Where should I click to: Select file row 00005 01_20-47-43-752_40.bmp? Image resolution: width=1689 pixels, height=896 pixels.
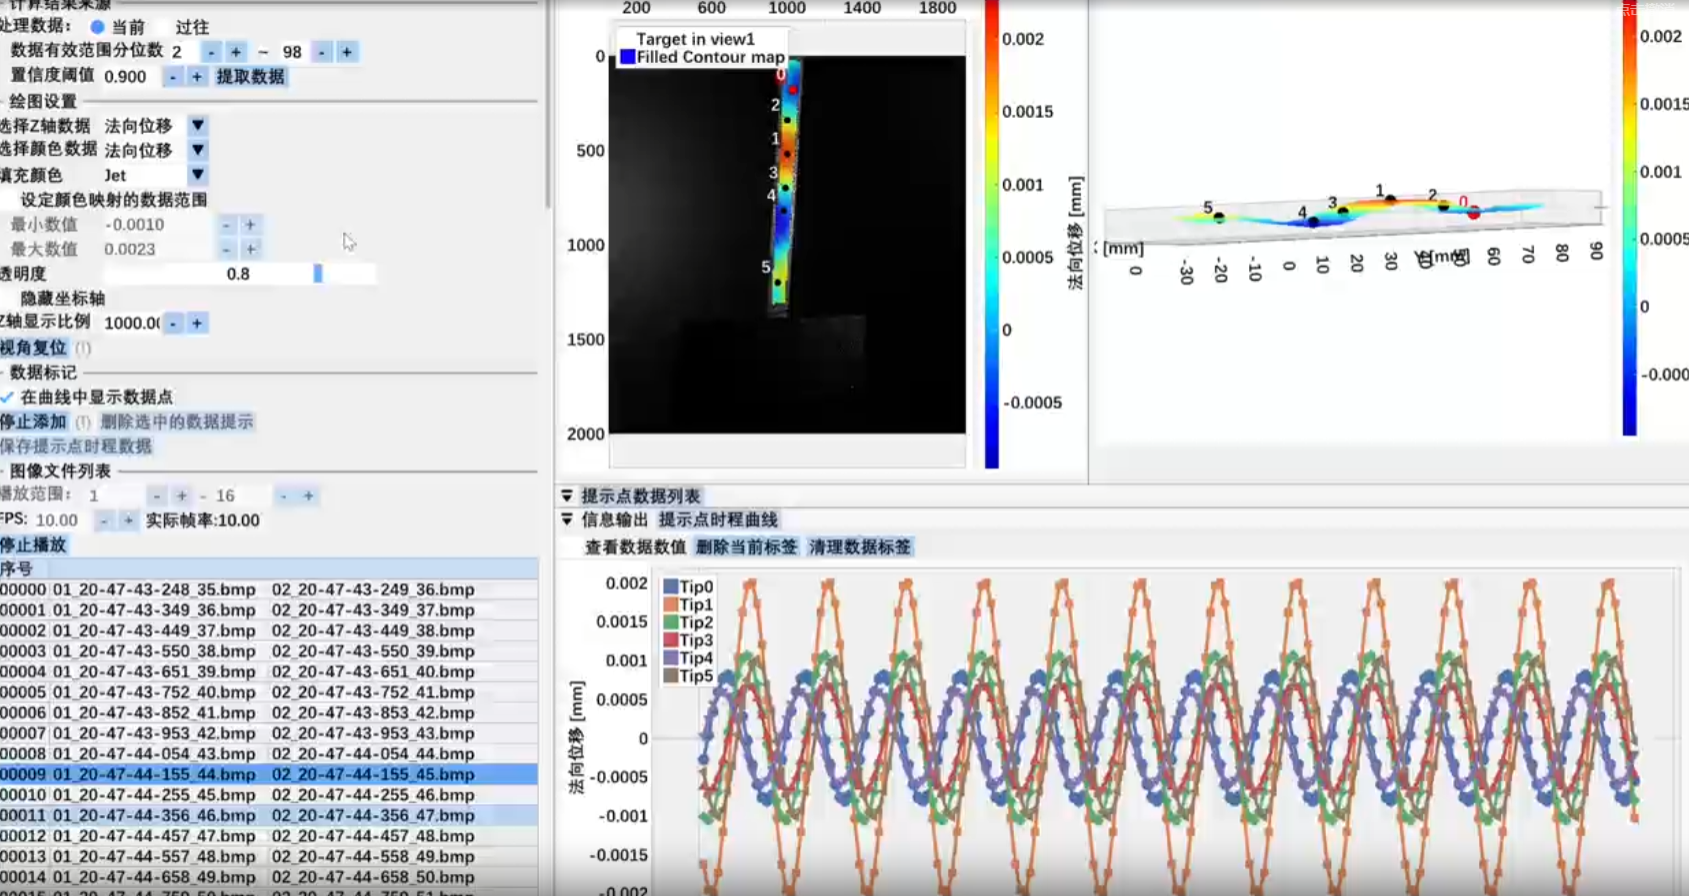point(269,693)
